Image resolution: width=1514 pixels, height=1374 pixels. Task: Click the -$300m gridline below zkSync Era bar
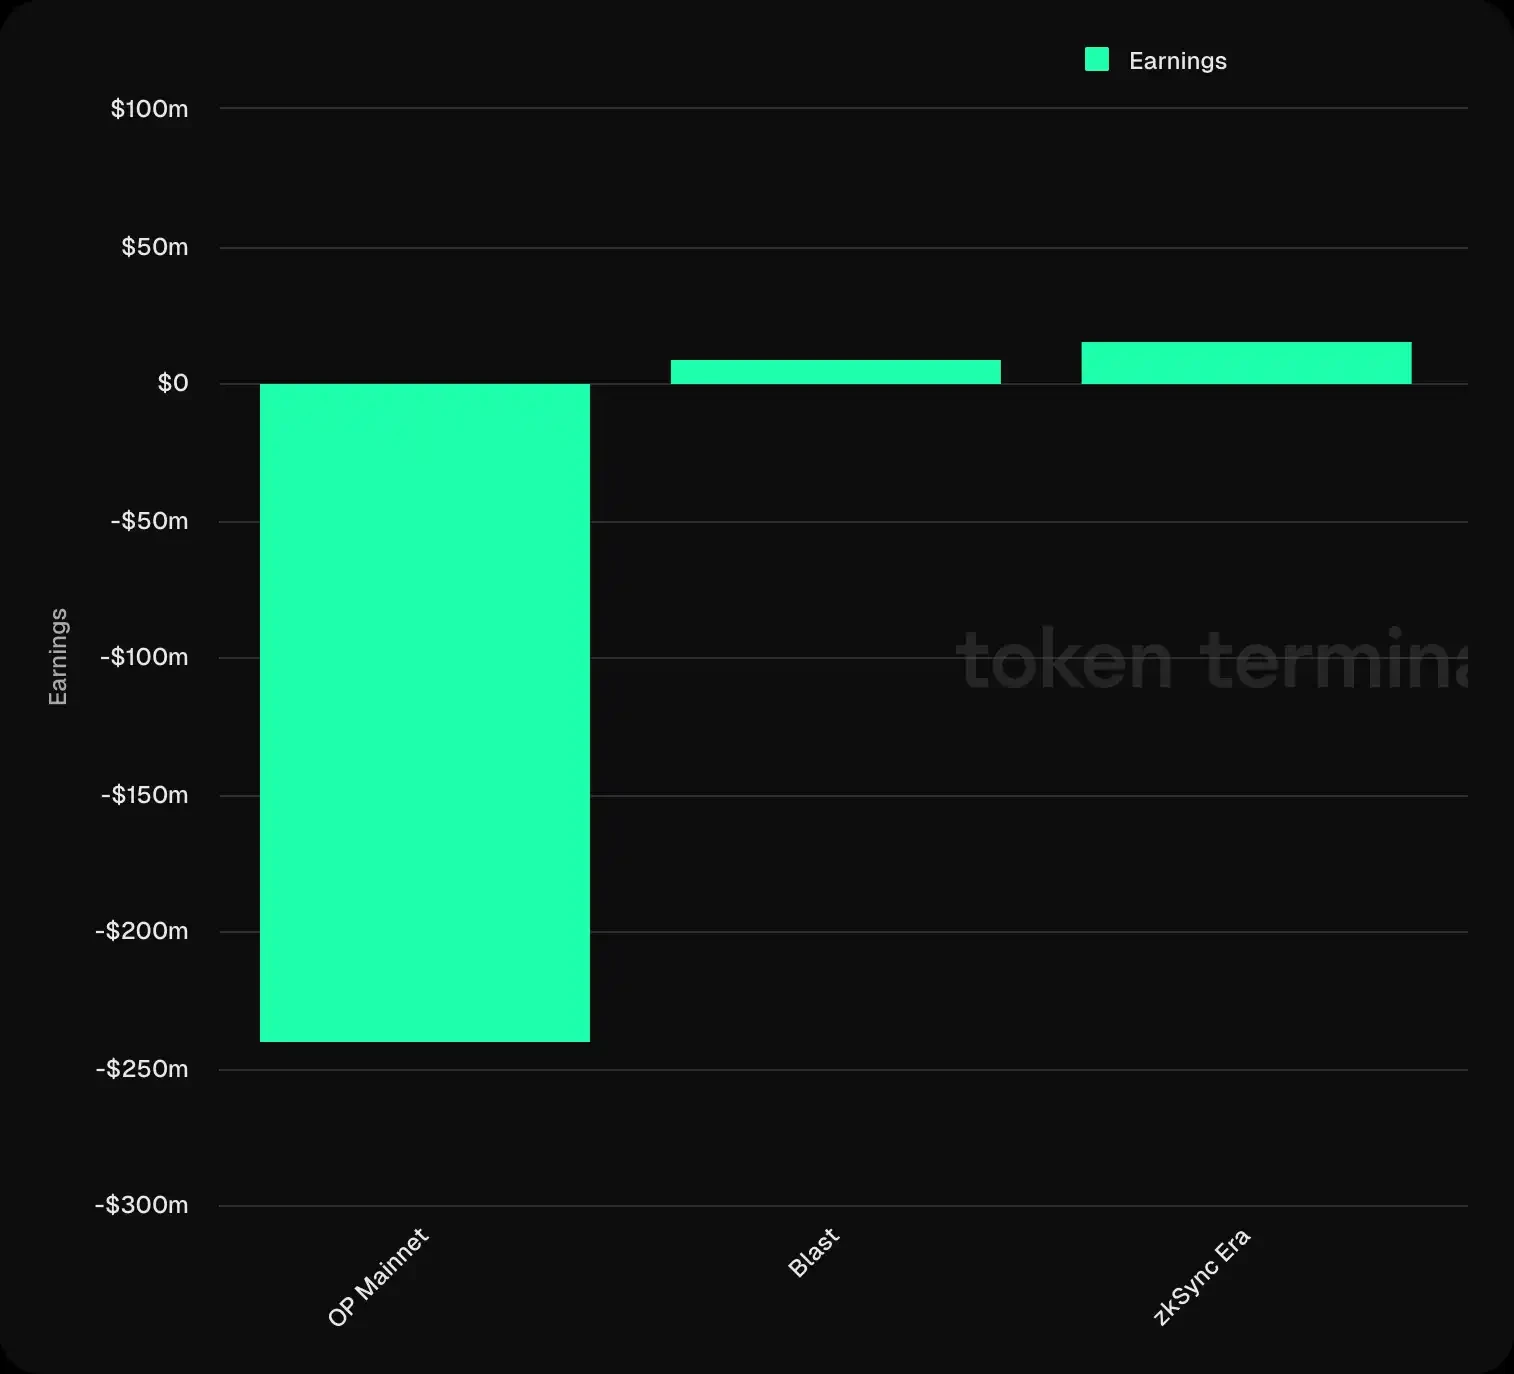pos(1246,1206)
